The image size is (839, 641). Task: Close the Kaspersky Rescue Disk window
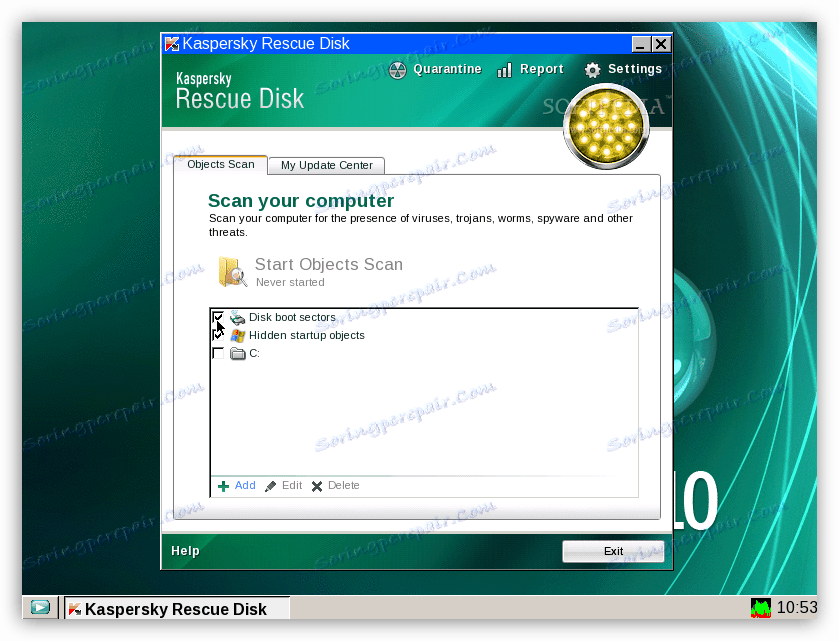click(x=661, y=44)
